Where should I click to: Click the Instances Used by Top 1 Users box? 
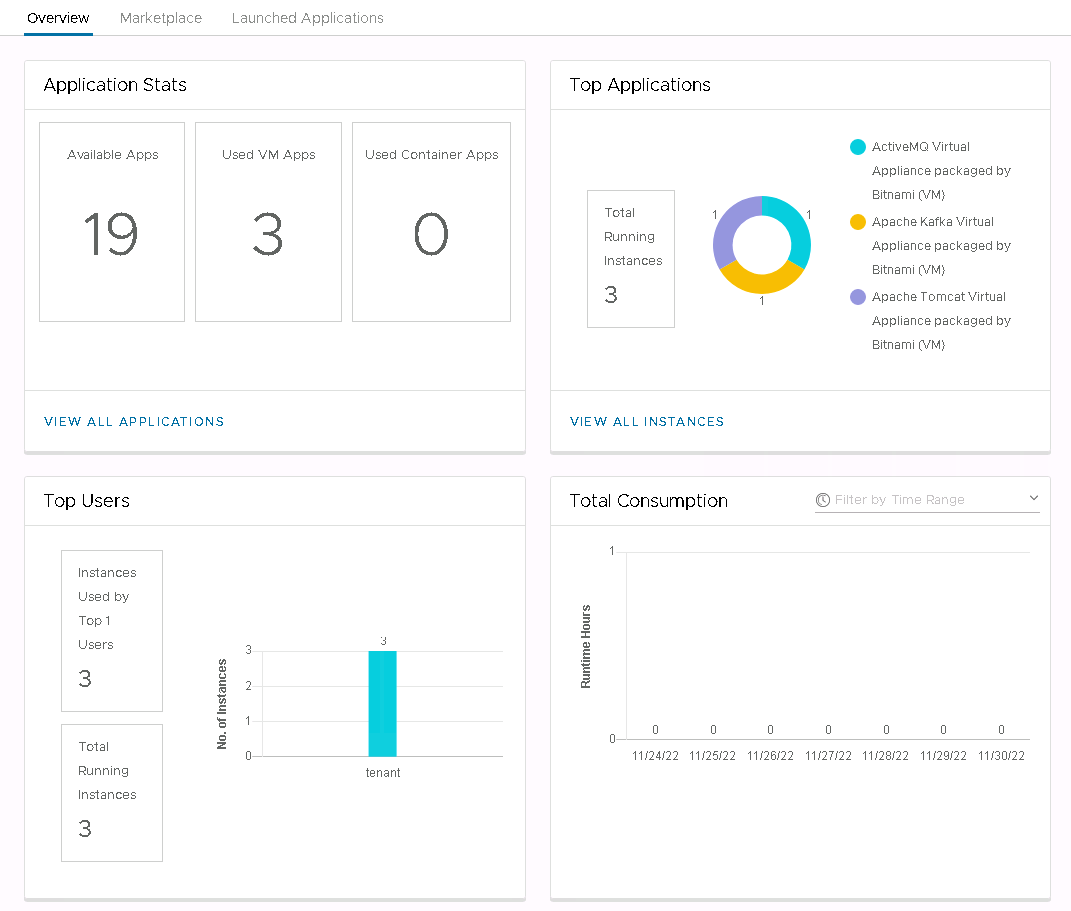click(112, 630)
